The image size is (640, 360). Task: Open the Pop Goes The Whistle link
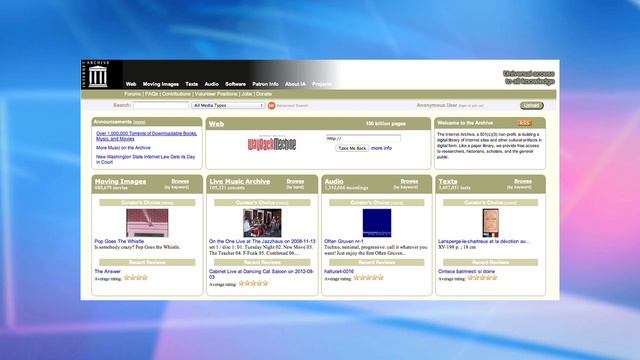(x=119, y=241)
